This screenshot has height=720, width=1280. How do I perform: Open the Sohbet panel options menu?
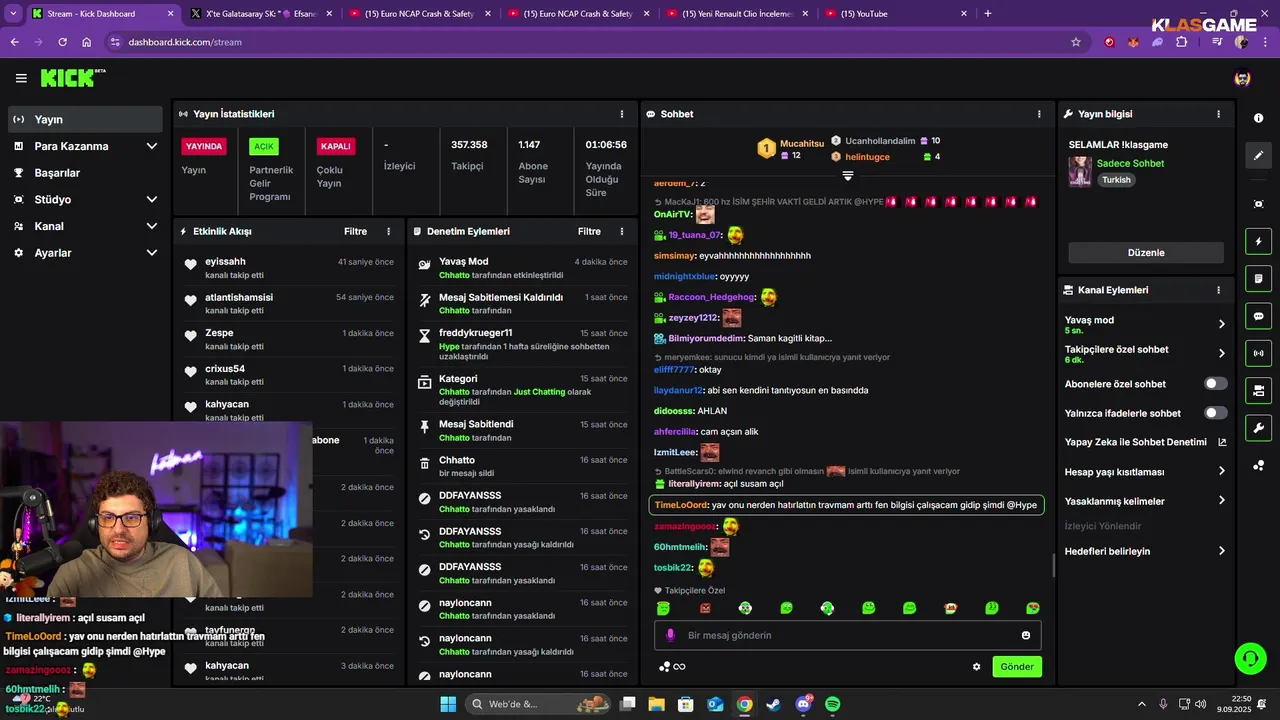1039,114
